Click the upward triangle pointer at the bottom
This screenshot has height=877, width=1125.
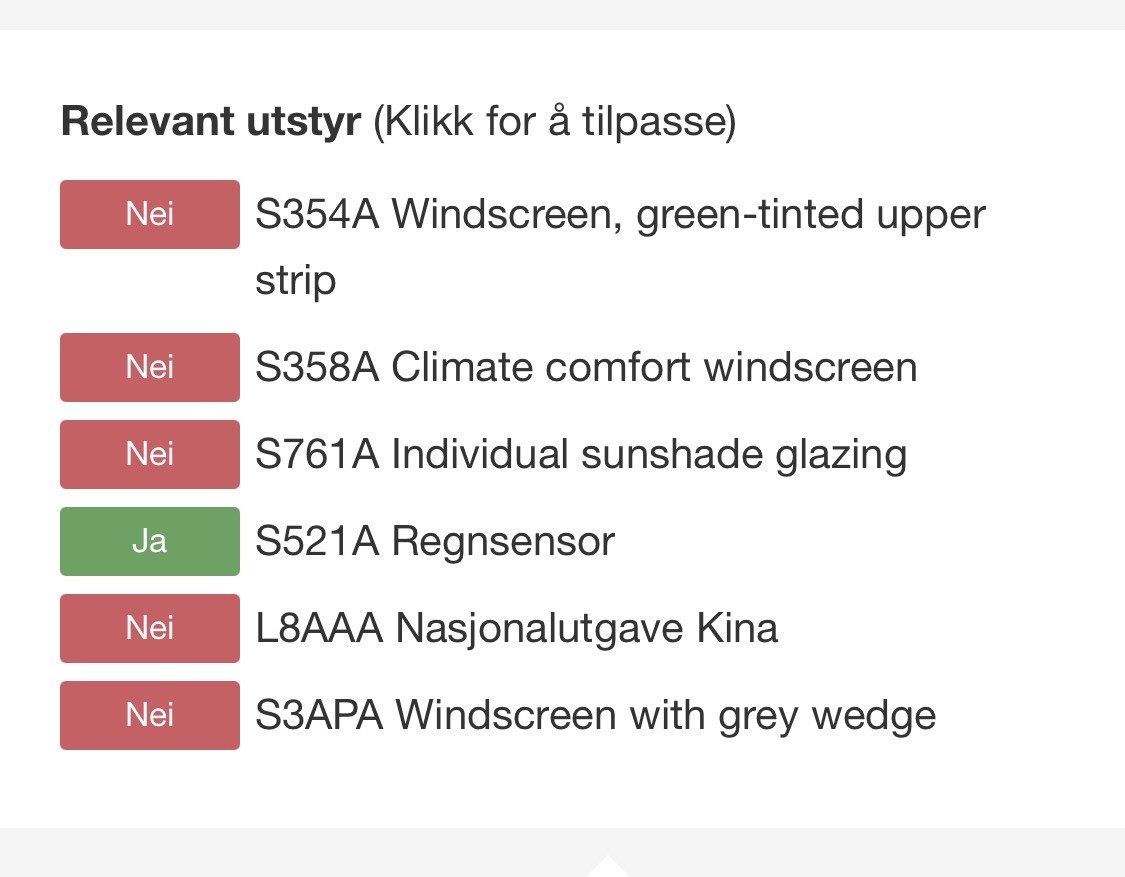[x=605, y=867]
